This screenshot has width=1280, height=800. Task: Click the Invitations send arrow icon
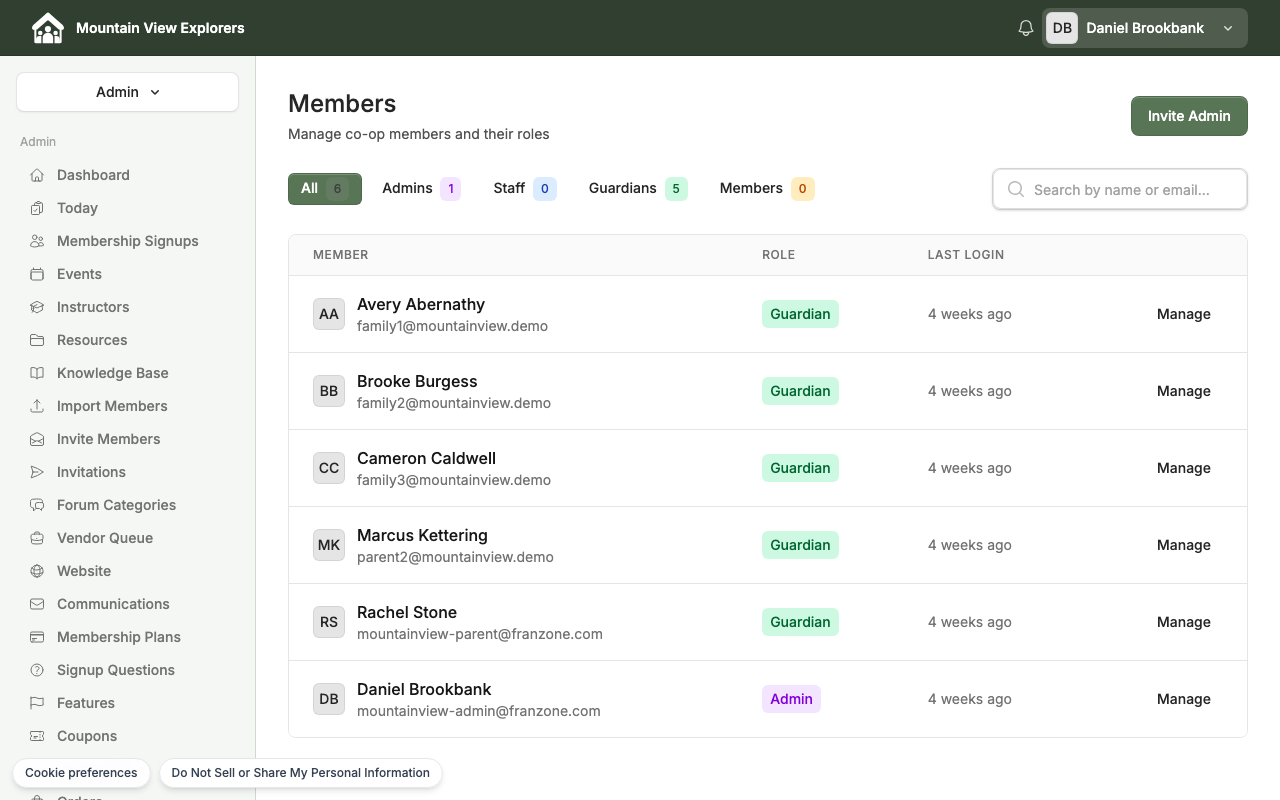pos(37,472)
